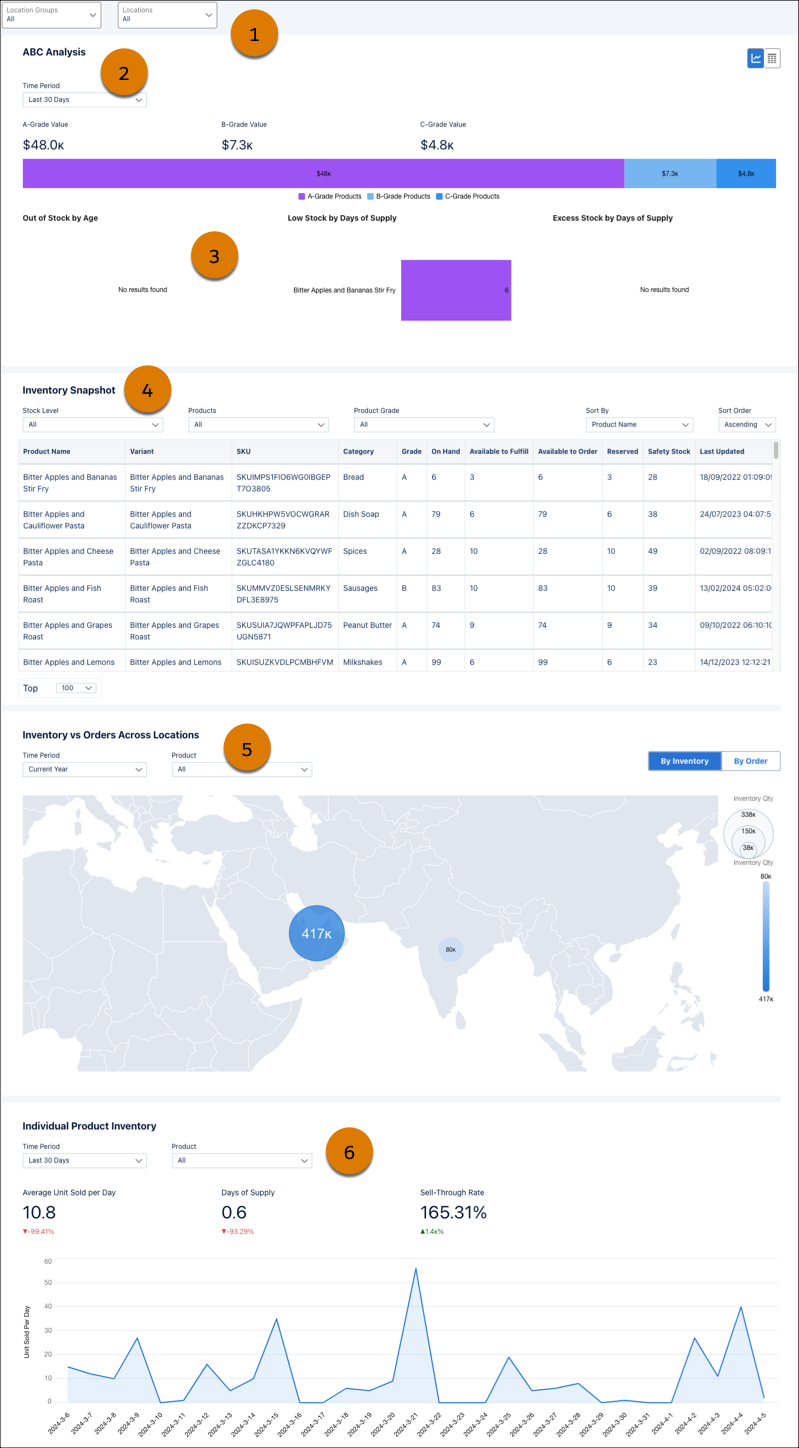Toggle B-Grade Products legend entry

click(x=399, y=196)
